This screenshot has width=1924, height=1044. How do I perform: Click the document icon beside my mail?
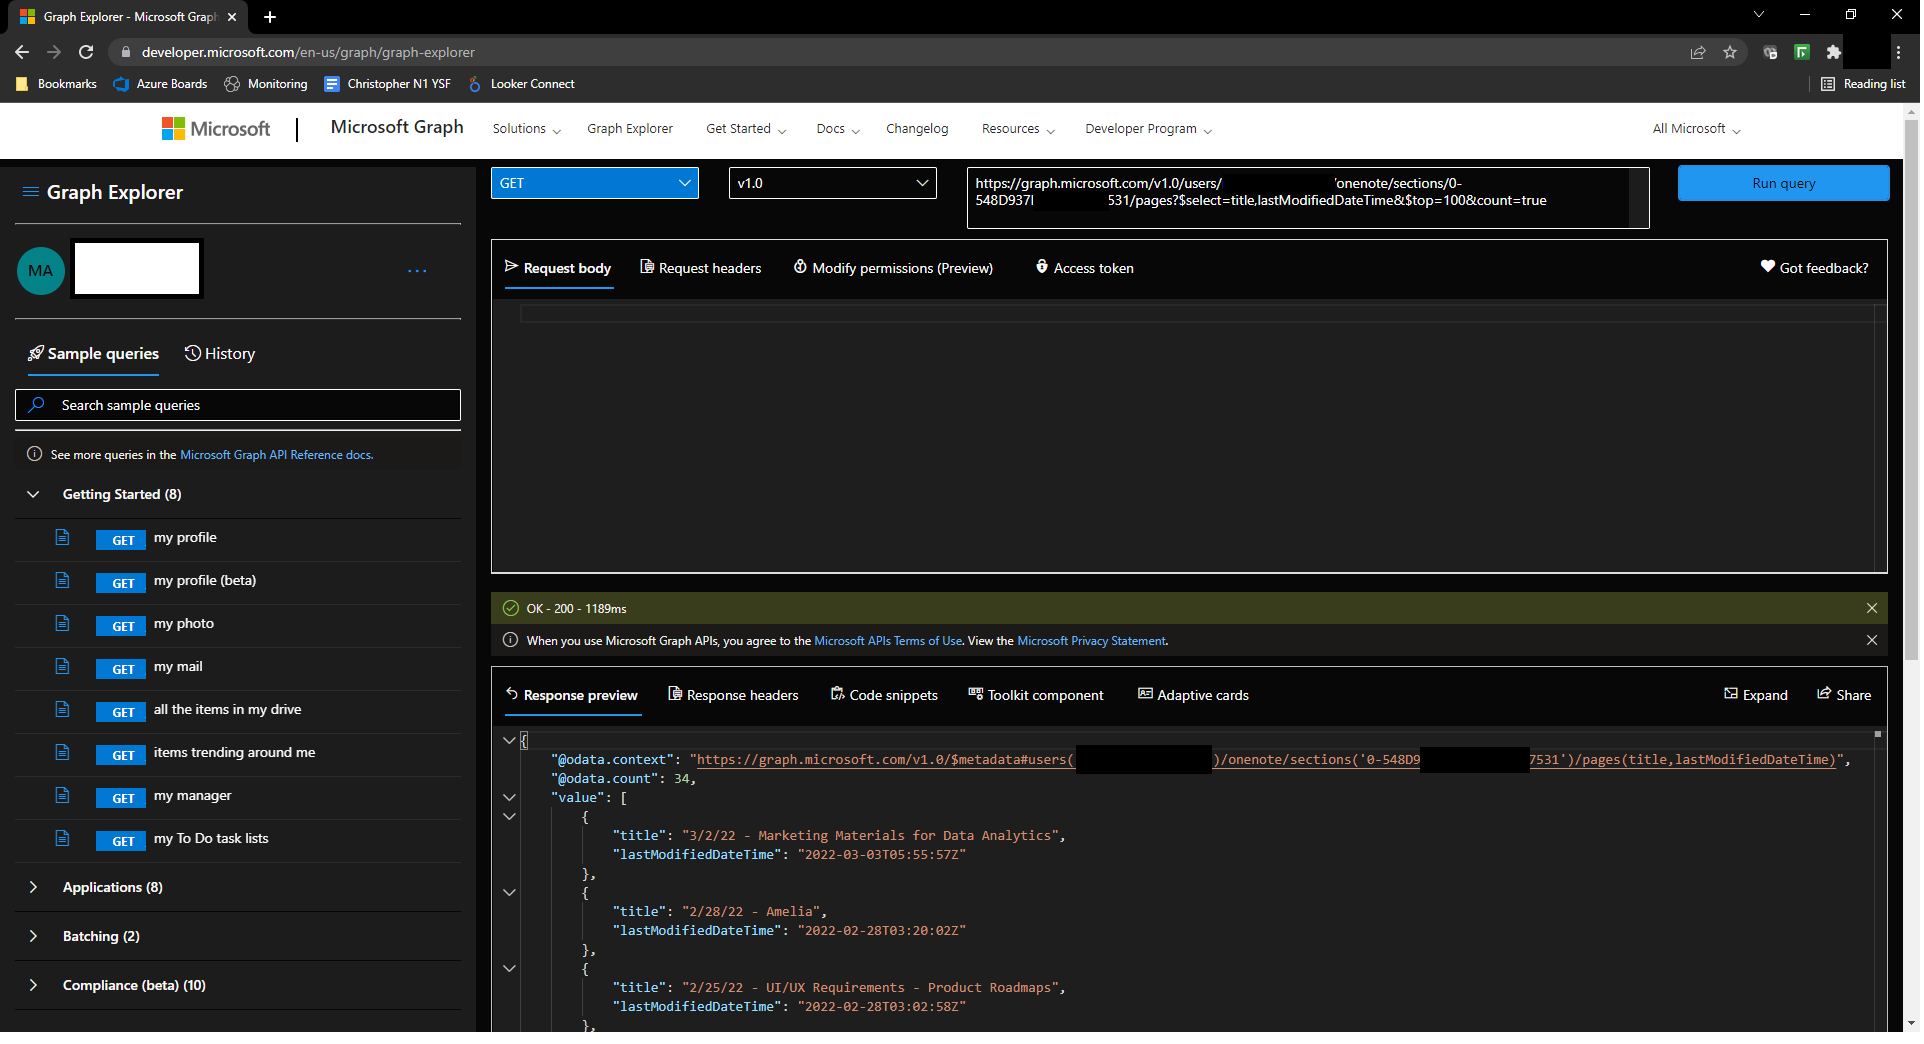(x=62, y=667)
